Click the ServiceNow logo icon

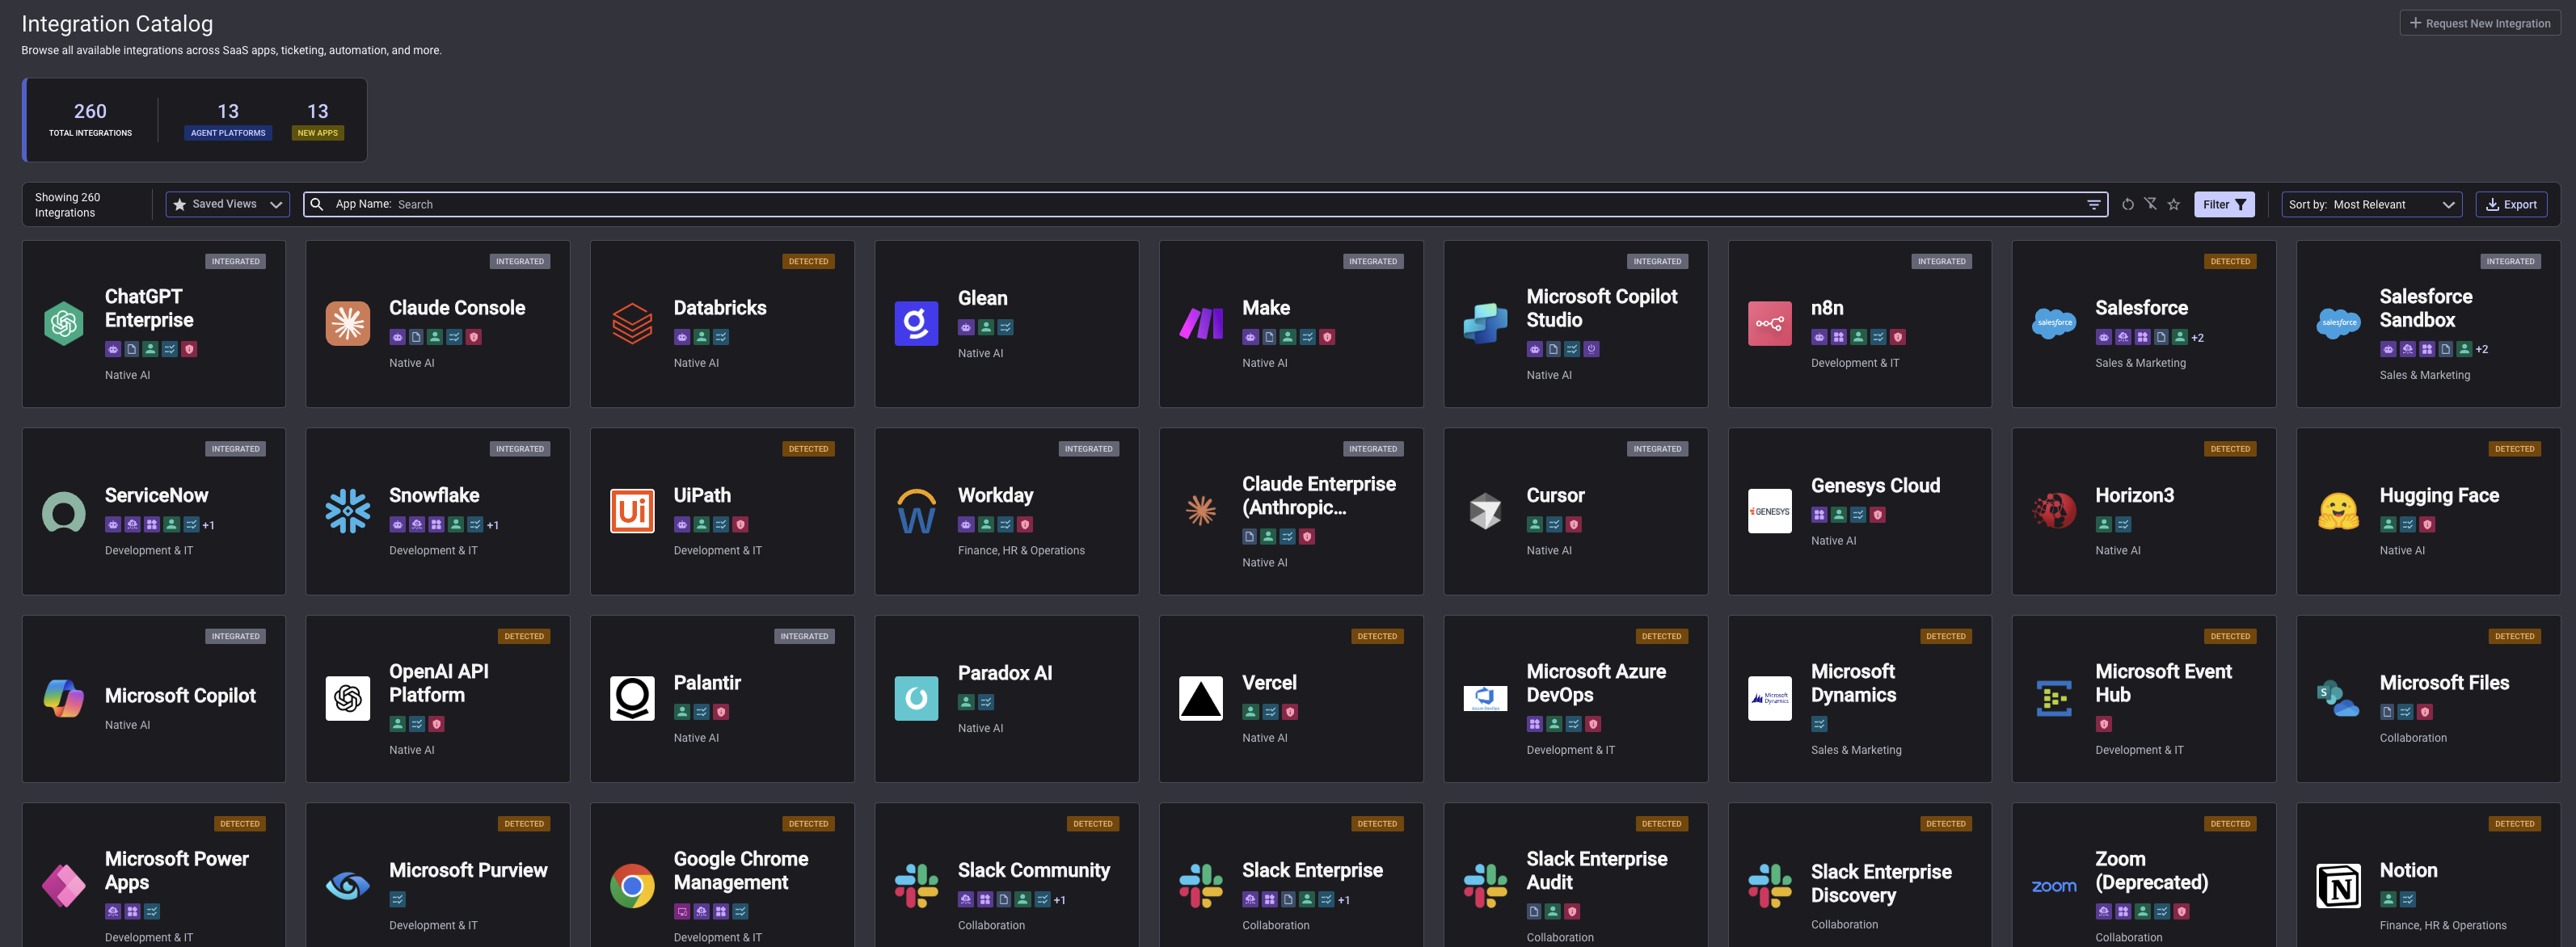[63, 511]
